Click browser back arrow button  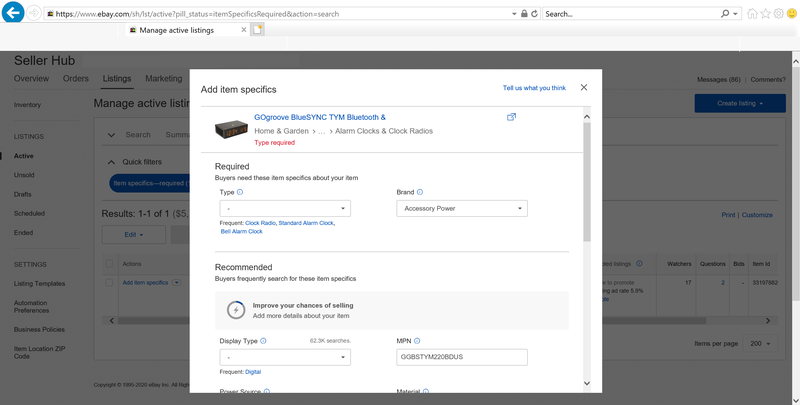coord(13,13)
